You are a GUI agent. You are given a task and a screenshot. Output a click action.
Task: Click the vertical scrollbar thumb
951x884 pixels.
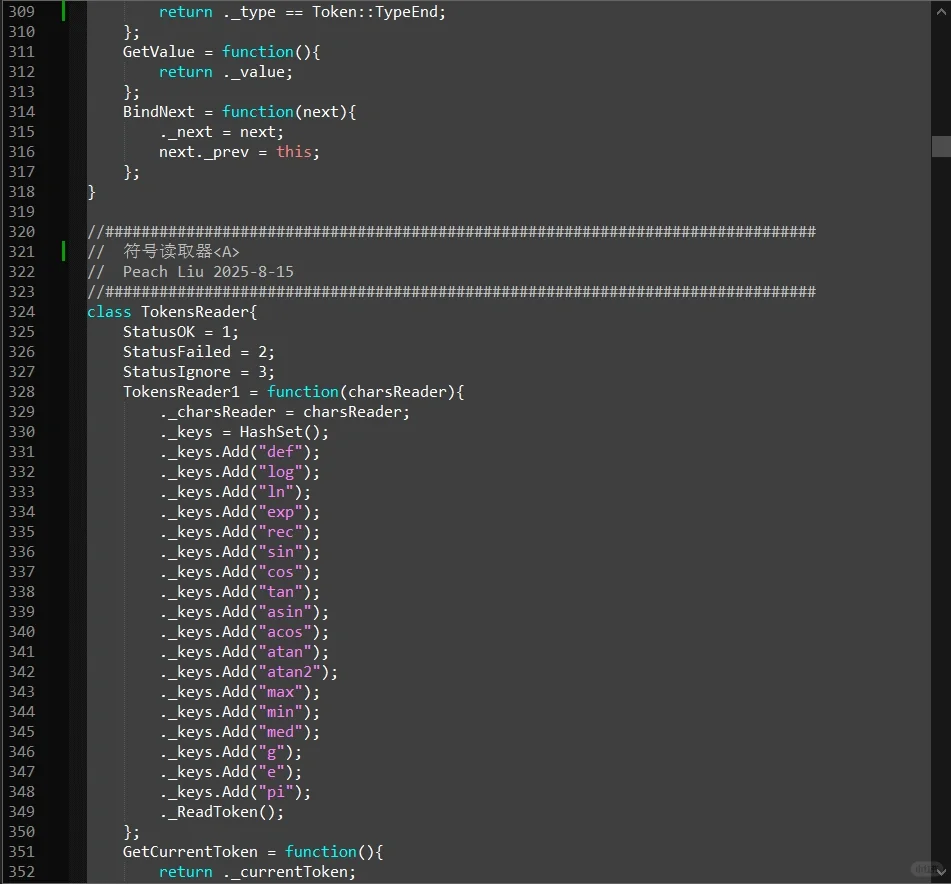pos(941,146)
